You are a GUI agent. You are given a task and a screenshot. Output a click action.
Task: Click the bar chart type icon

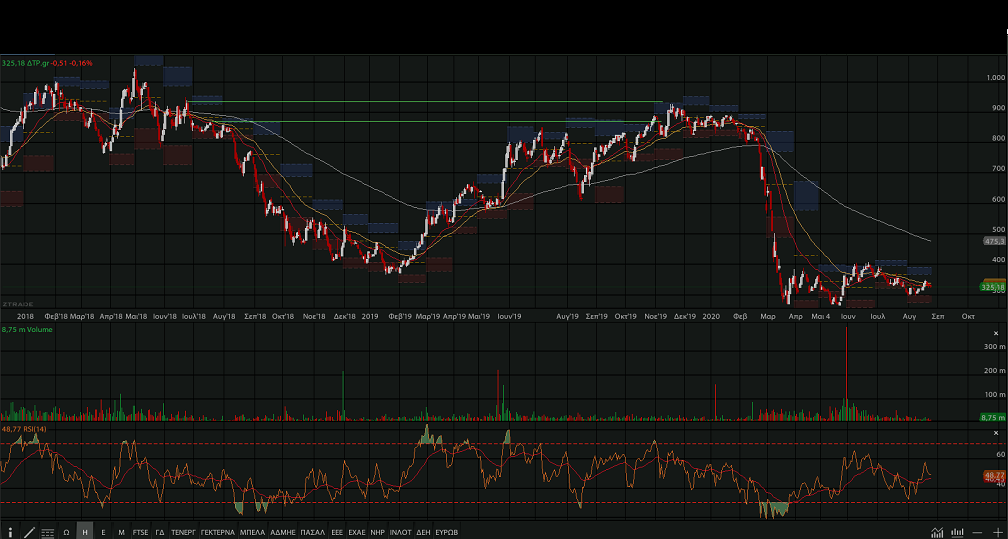coord(955,532)
